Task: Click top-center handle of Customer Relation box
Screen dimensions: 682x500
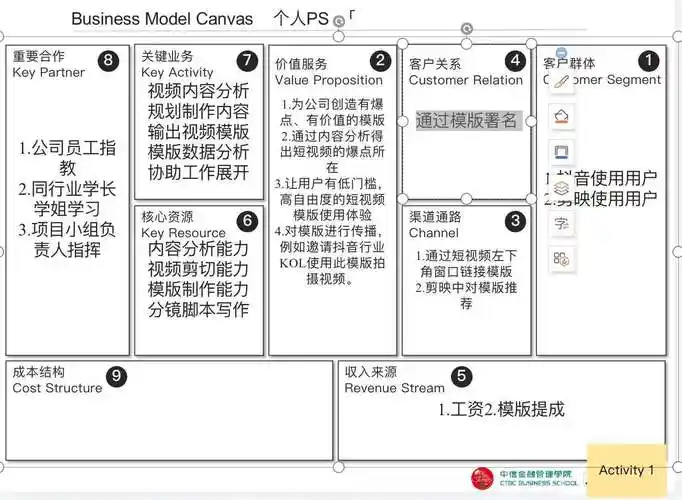Action: 466,43
